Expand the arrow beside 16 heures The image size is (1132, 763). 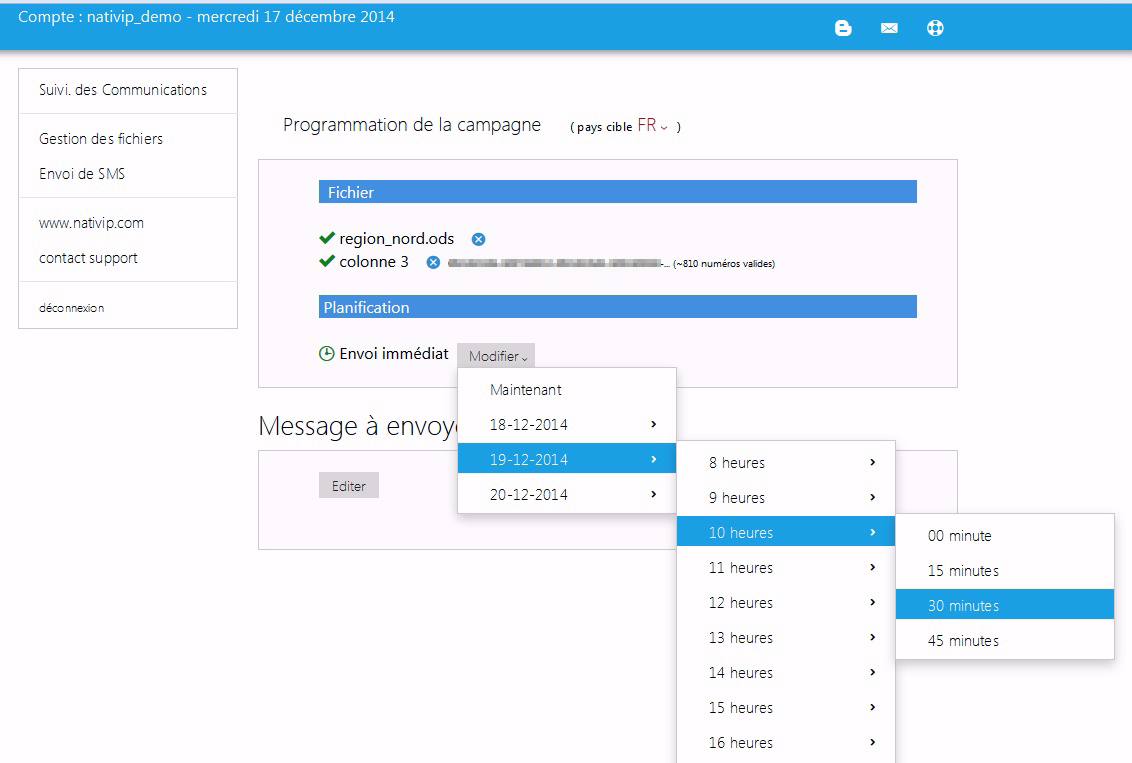pos(873,742)
